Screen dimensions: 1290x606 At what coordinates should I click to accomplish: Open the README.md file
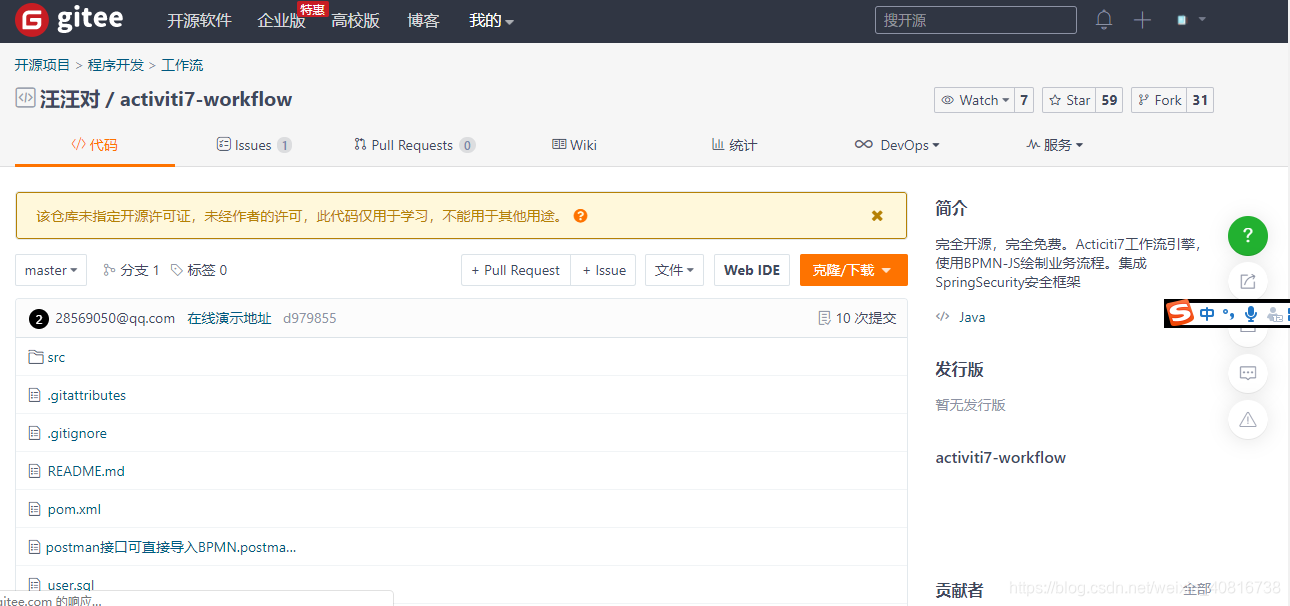[86, 471]
